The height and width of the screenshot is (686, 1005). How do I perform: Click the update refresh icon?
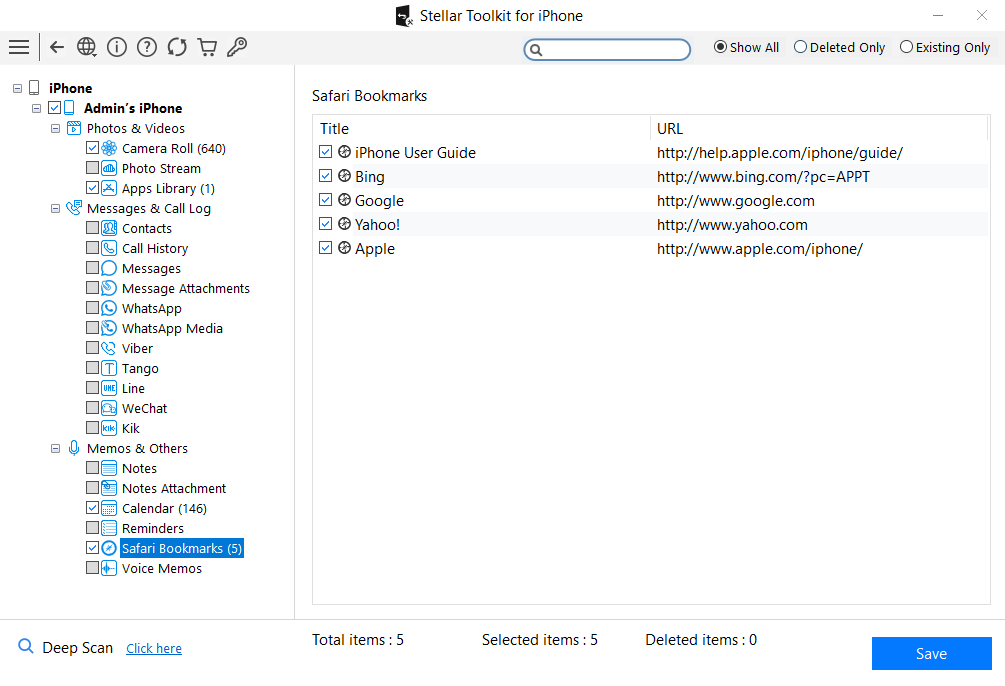pyautogui.click(x=177, y=47)
